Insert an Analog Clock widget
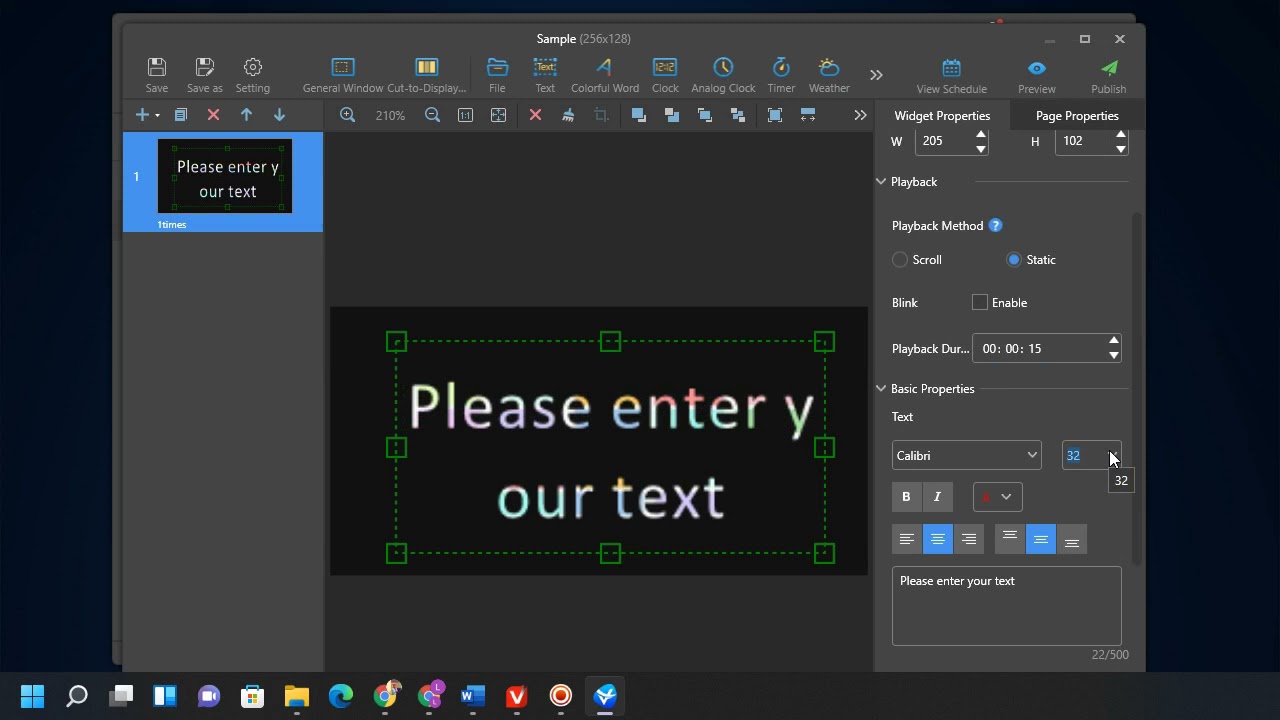 point(723,75)
